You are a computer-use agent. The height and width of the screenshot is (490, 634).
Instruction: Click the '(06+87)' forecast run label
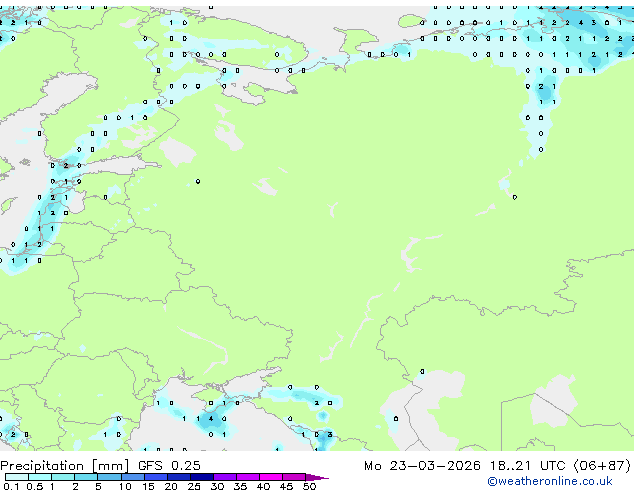tap(602, 466)
